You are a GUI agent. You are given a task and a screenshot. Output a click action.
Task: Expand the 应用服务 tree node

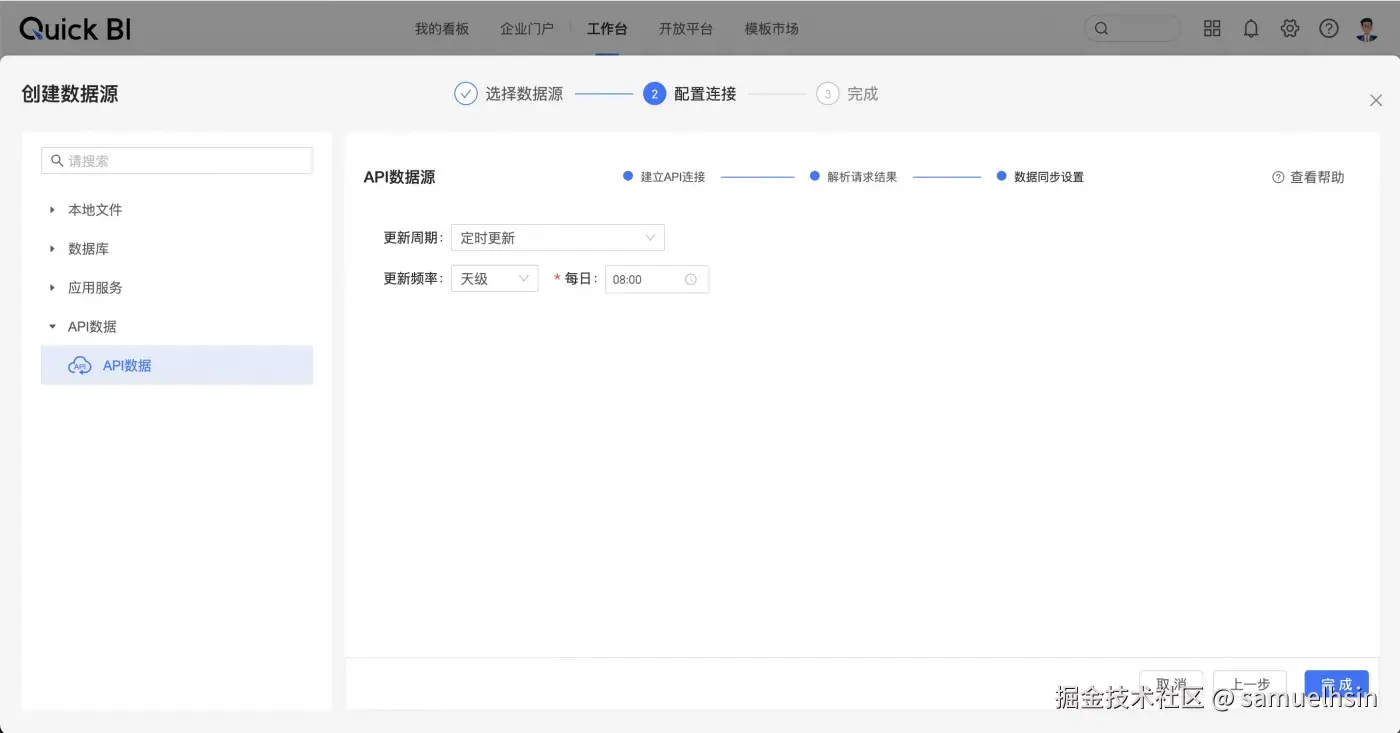pos(52,288)
